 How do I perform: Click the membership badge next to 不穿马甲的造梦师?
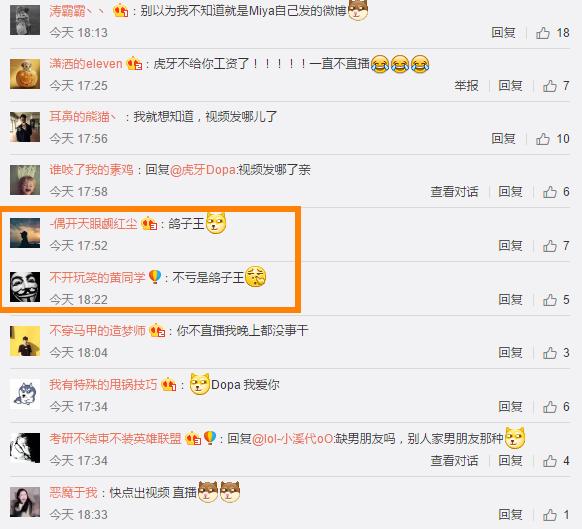(x=157, y=330)
